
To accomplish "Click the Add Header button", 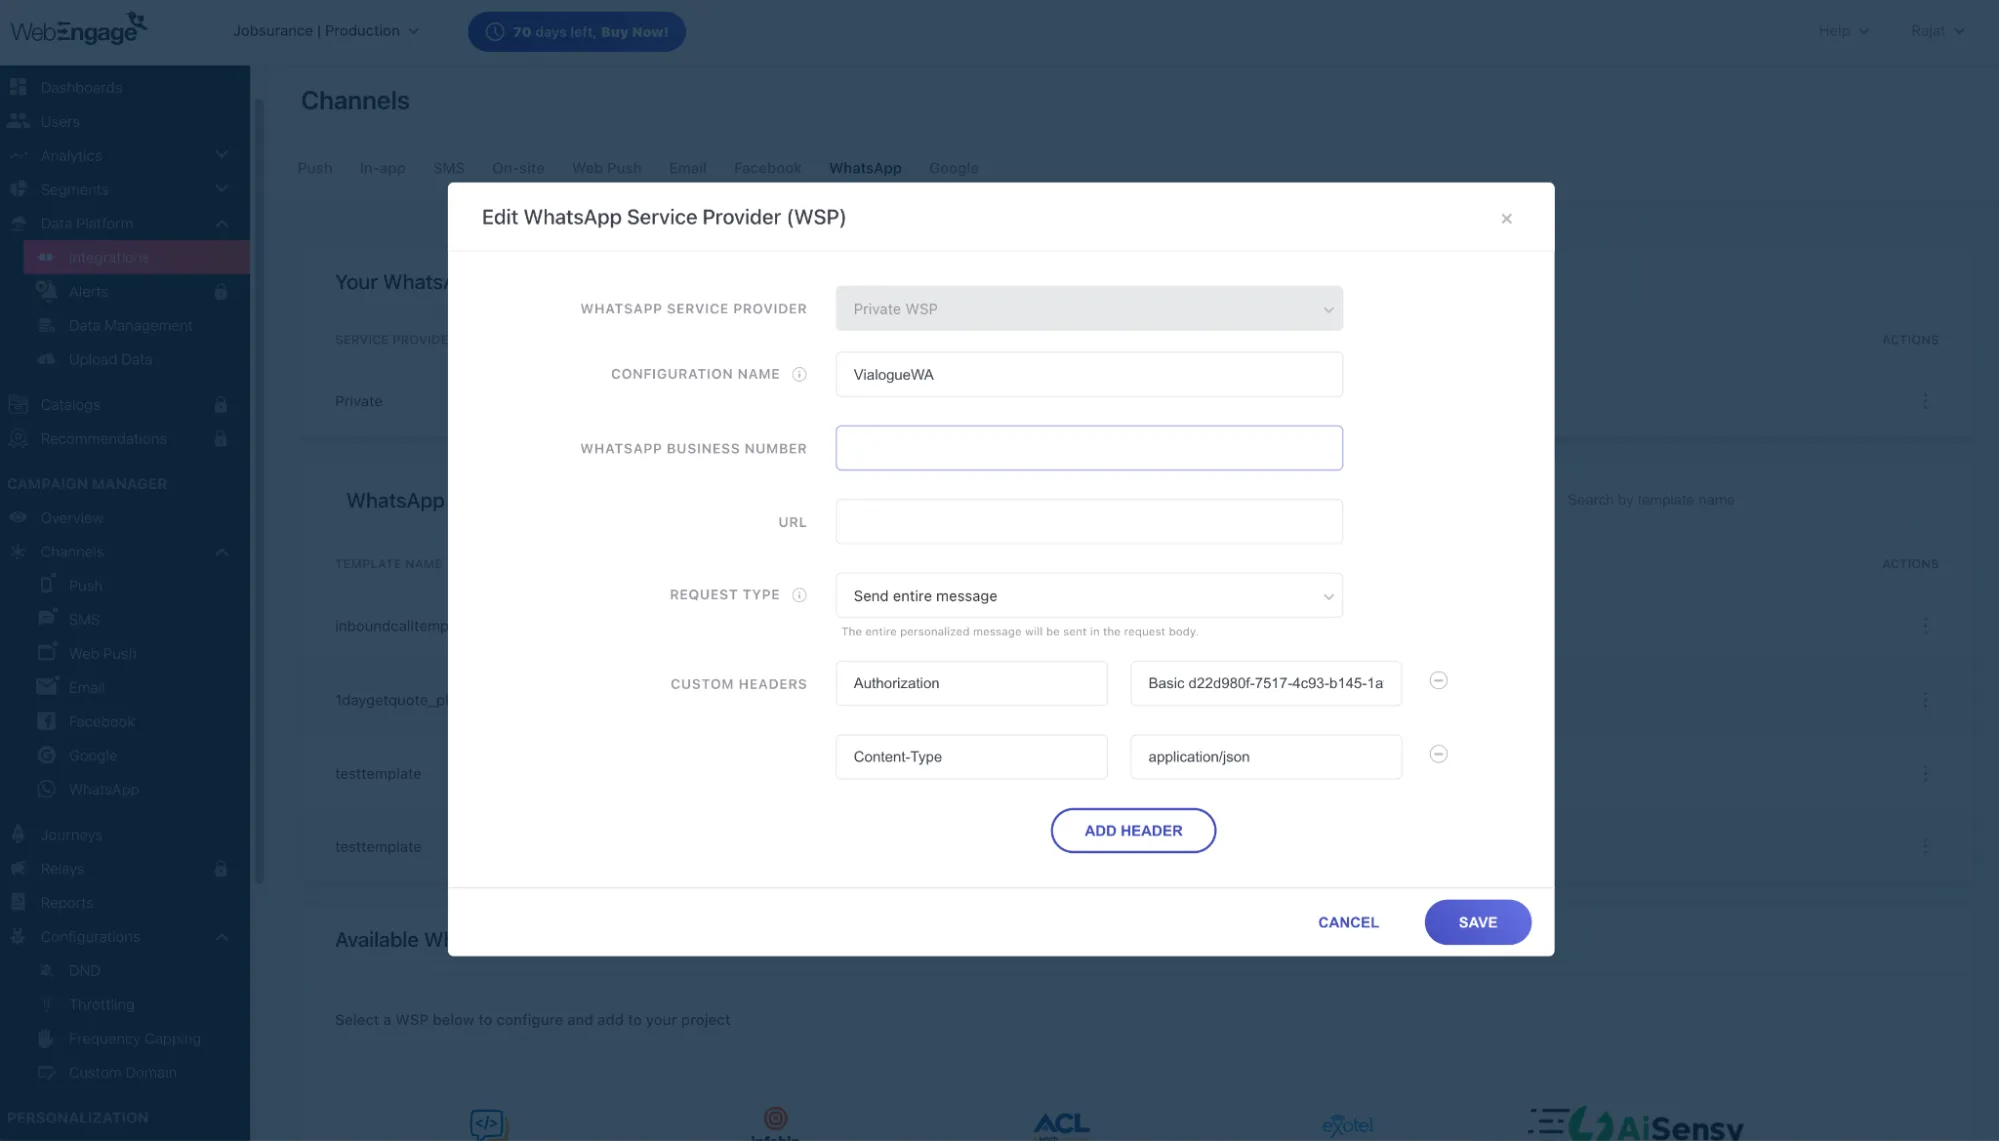I will click(x=1133, y=831).
